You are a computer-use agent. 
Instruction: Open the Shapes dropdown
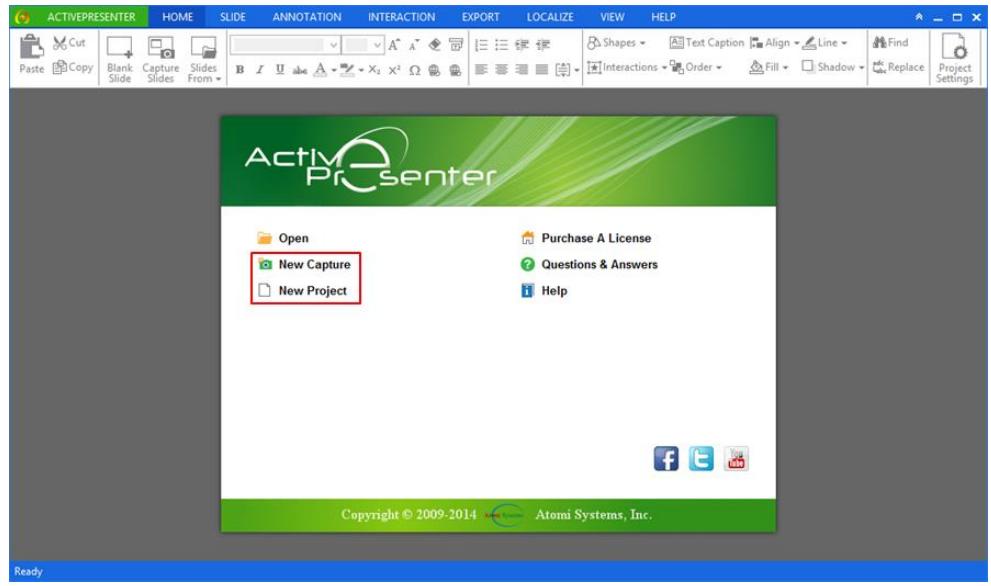(x=616, y=42)
